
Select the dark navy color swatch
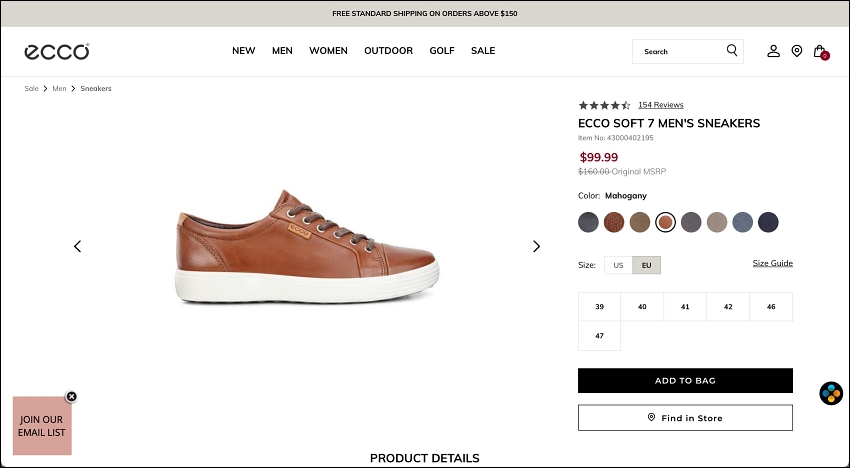point(768,222)
